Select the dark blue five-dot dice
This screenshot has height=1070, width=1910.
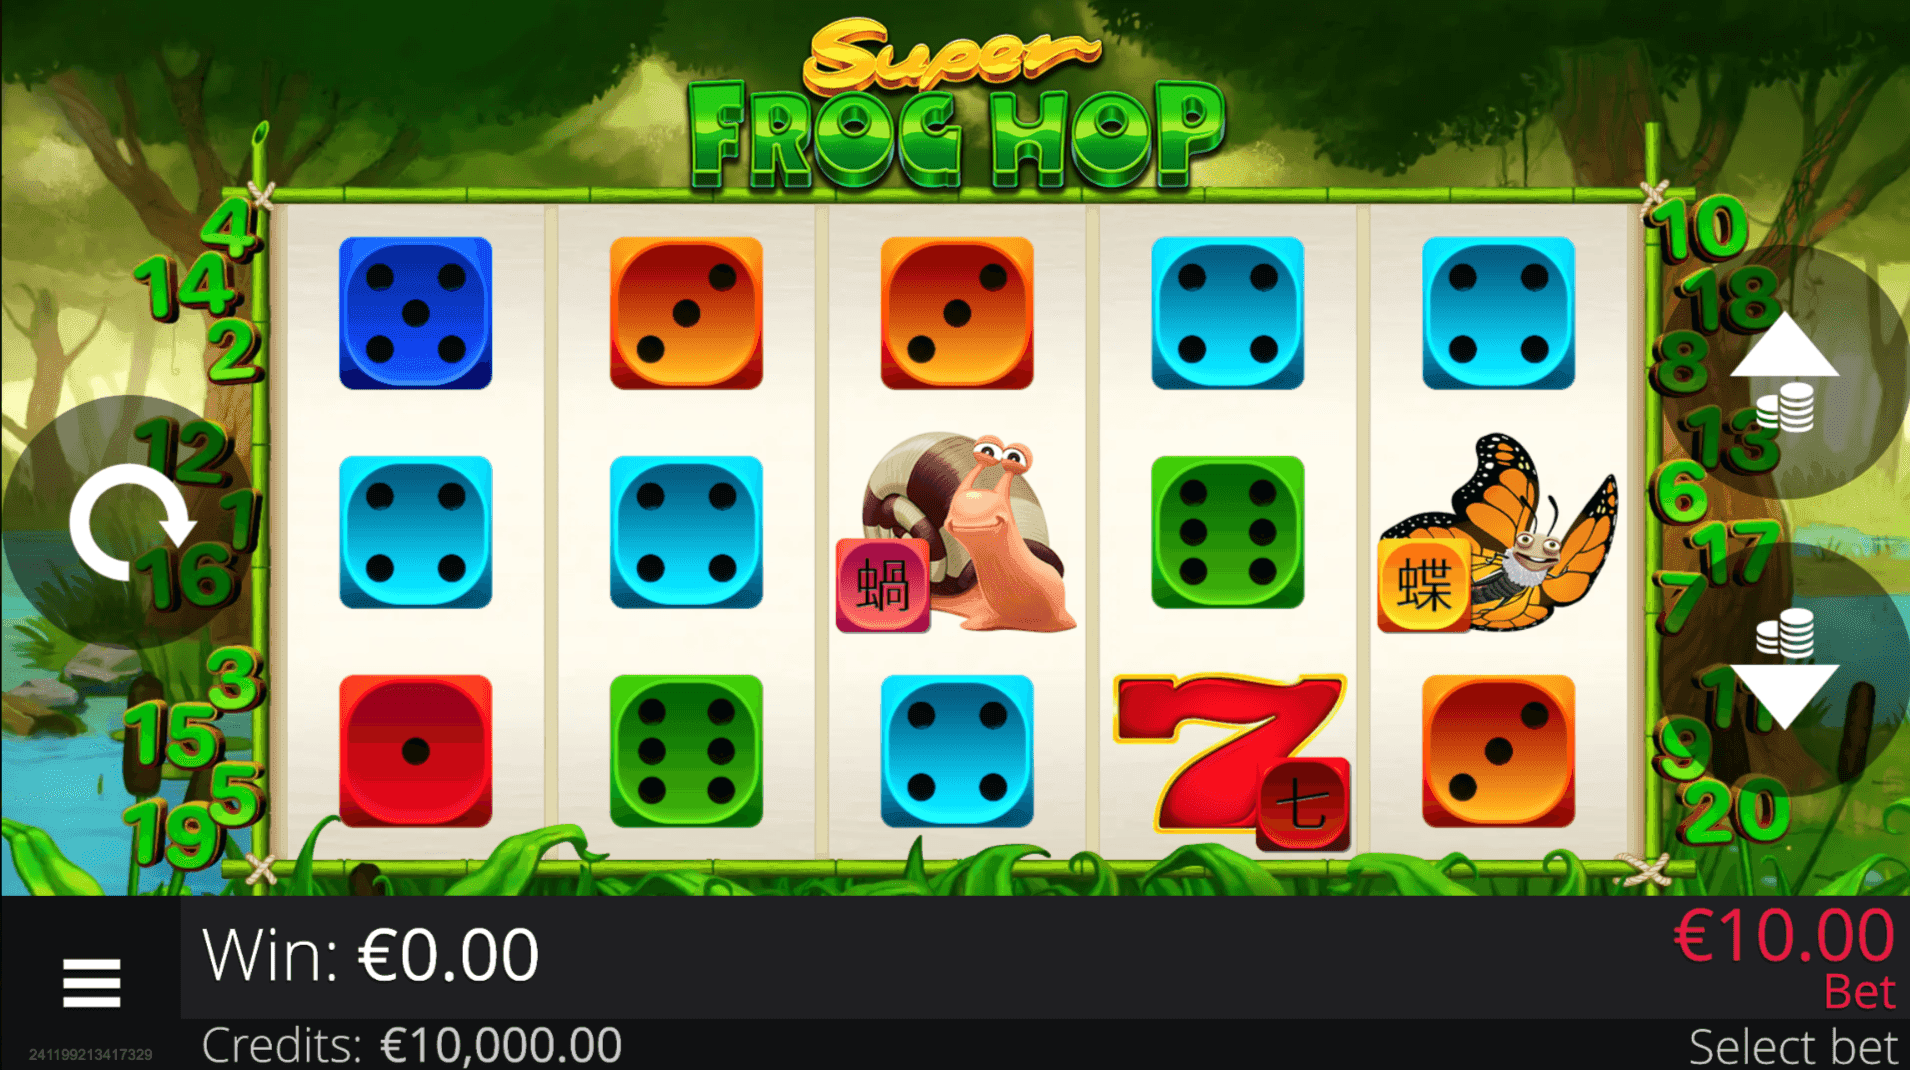pyautogui.click(x=415, y=313)
